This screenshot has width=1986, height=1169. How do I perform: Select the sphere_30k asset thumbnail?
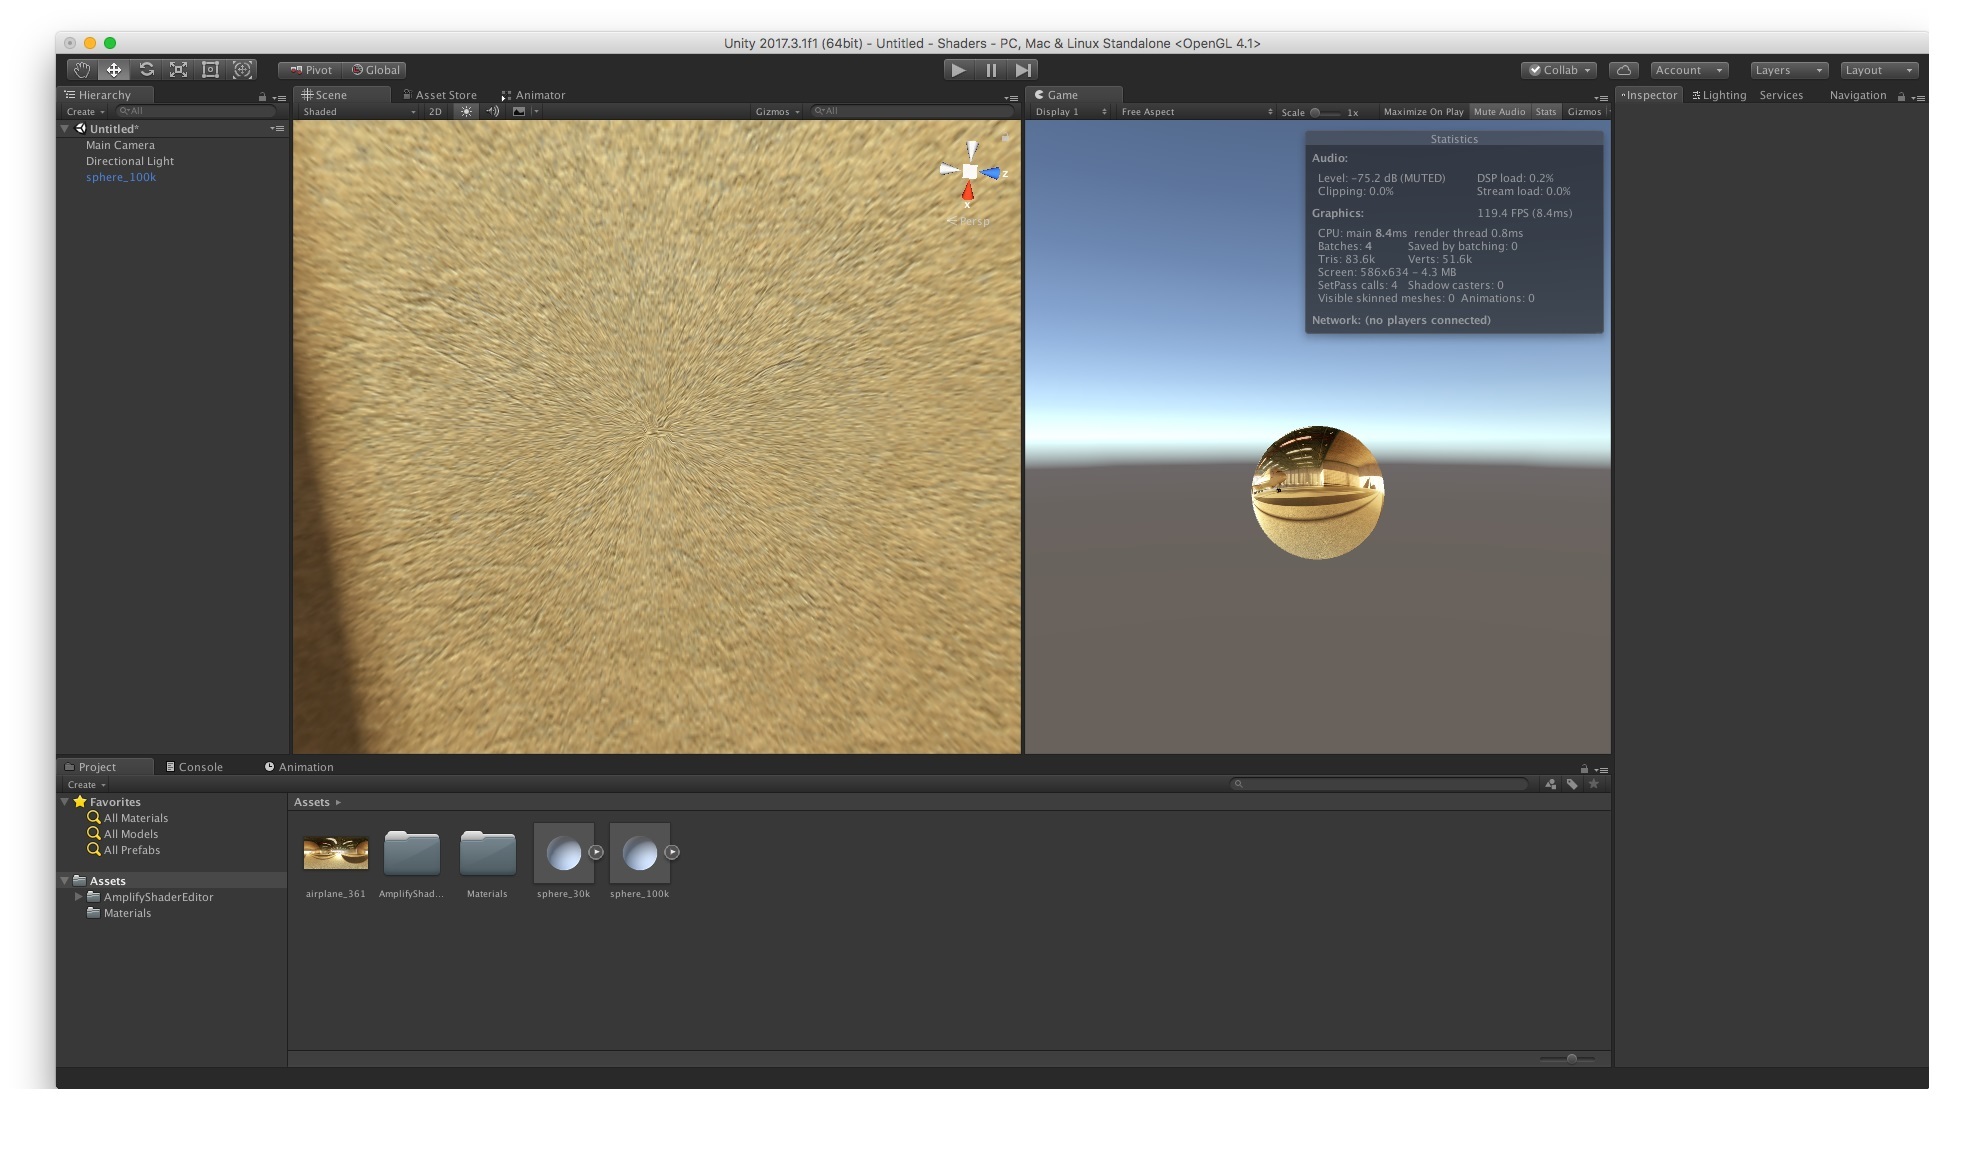click(x=563, y=855)
